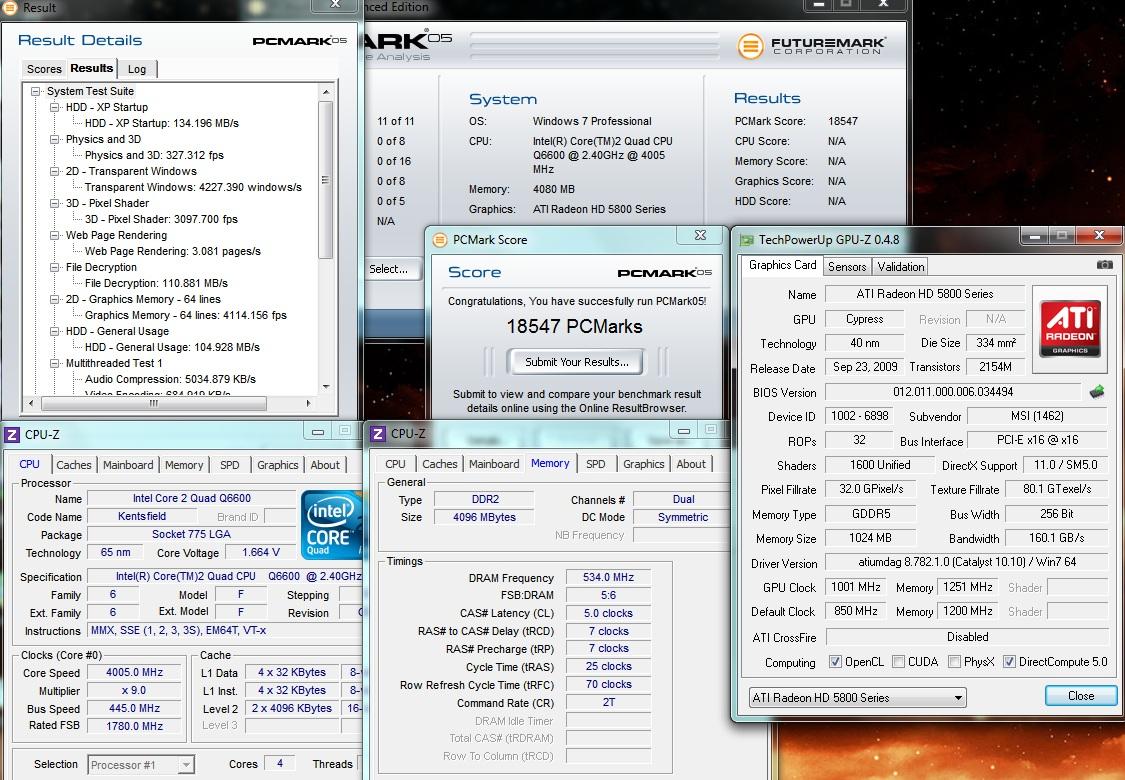Select Graphics Memory - 64 lines: 4114.156 fps
This screenshot has width=1125, height=780.
click(x=185, y=315)
